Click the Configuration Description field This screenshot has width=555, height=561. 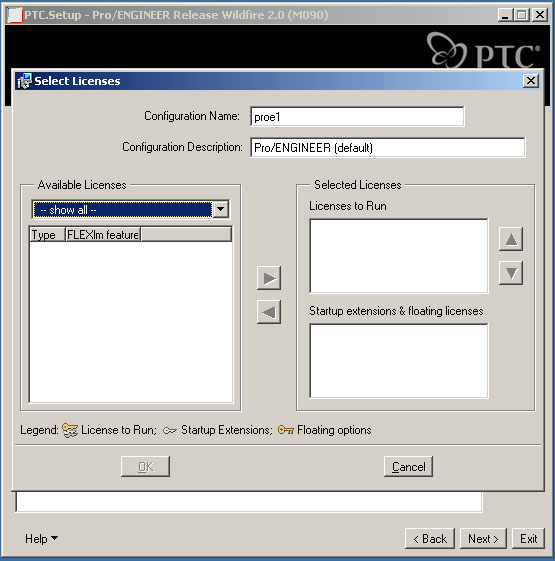point(388,147)
